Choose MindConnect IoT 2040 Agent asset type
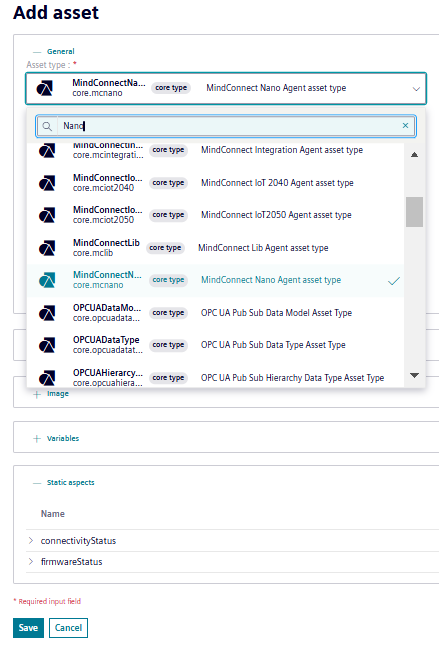The width and height of the screenshot is (439, 646). point(215,183)
